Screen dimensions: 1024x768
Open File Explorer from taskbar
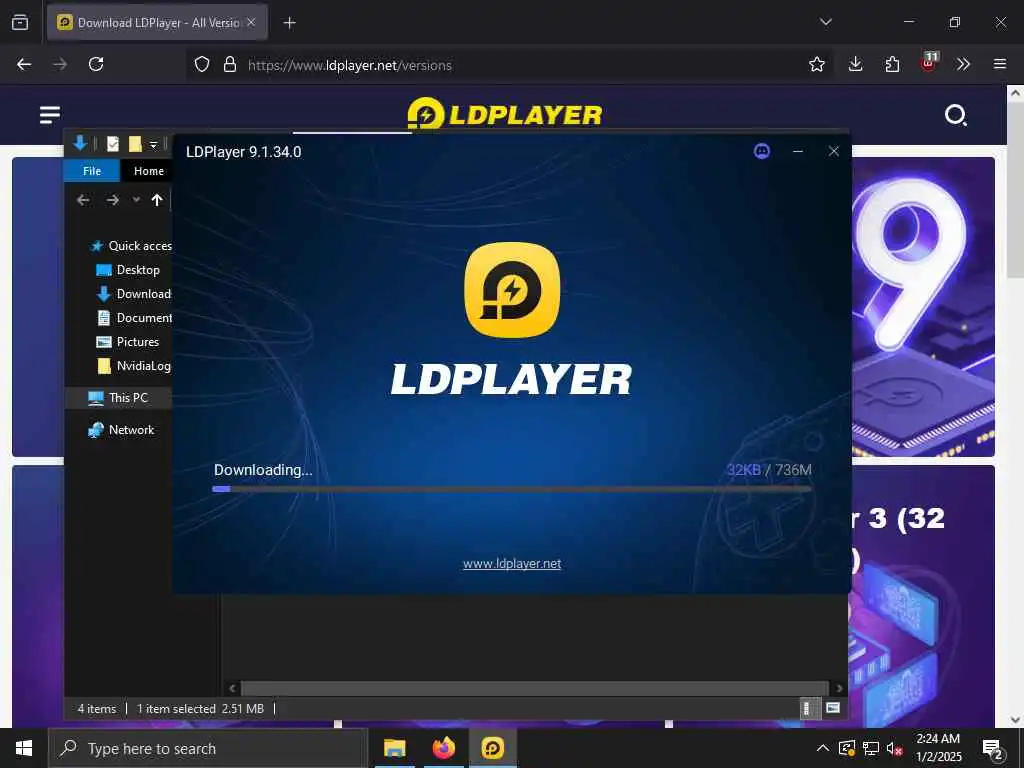[x=394, y=748]
